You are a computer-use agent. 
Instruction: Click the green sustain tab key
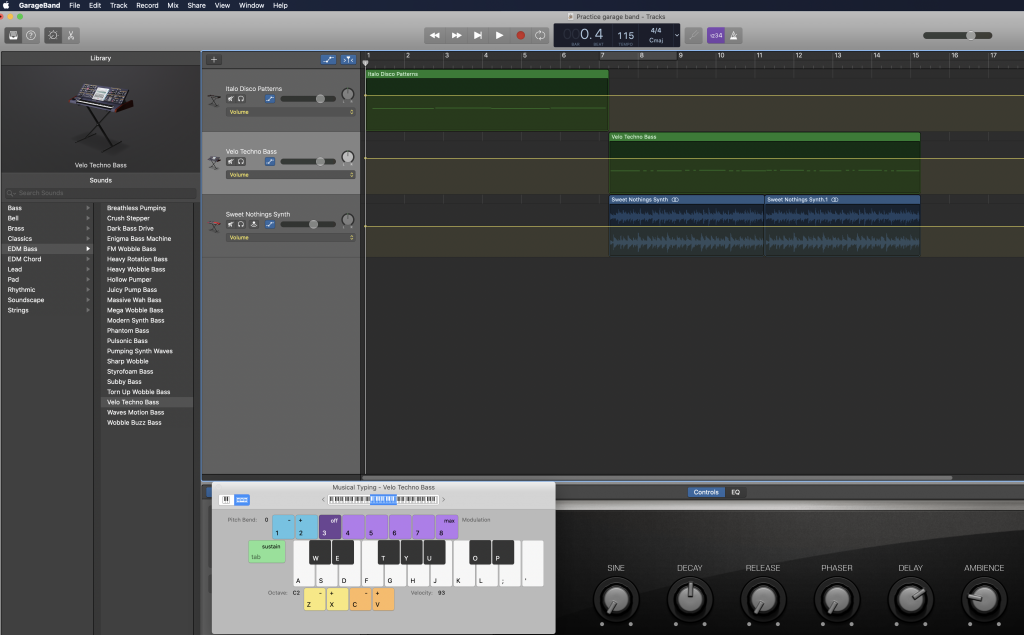(266, 551)
